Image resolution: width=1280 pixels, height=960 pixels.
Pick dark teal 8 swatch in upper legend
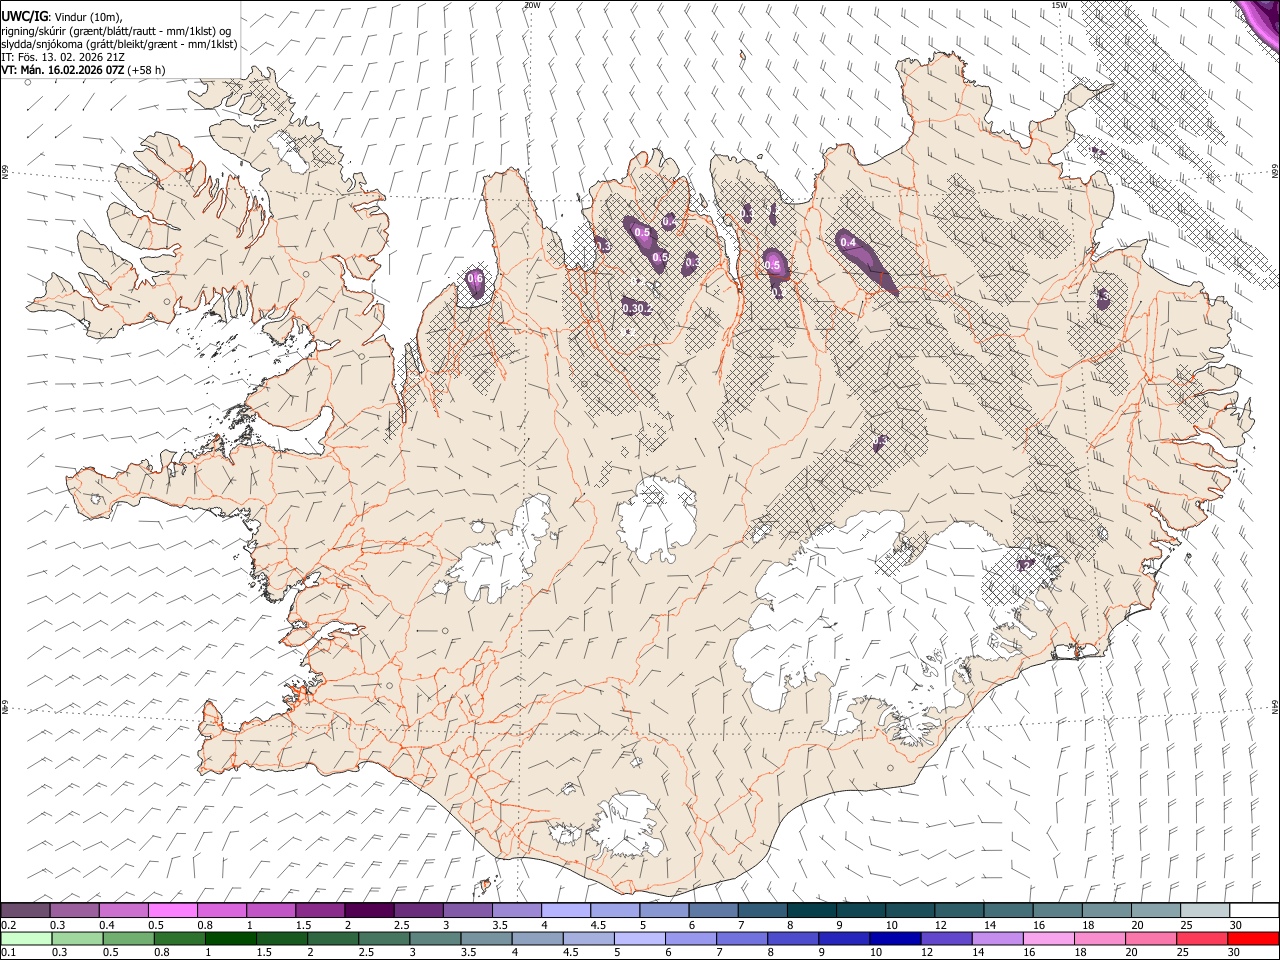[811, 911]
